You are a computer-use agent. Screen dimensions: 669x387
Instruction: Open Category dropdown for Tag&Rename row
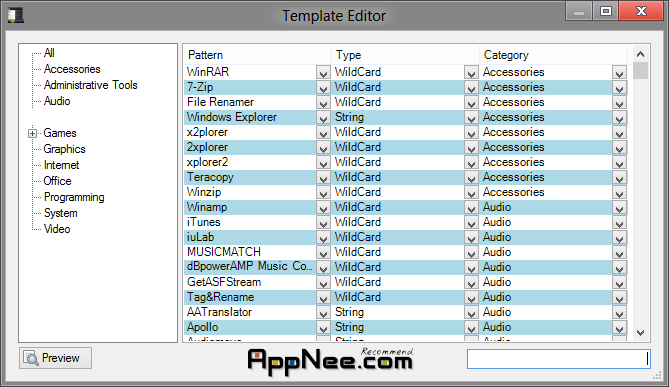coord(619,297)
